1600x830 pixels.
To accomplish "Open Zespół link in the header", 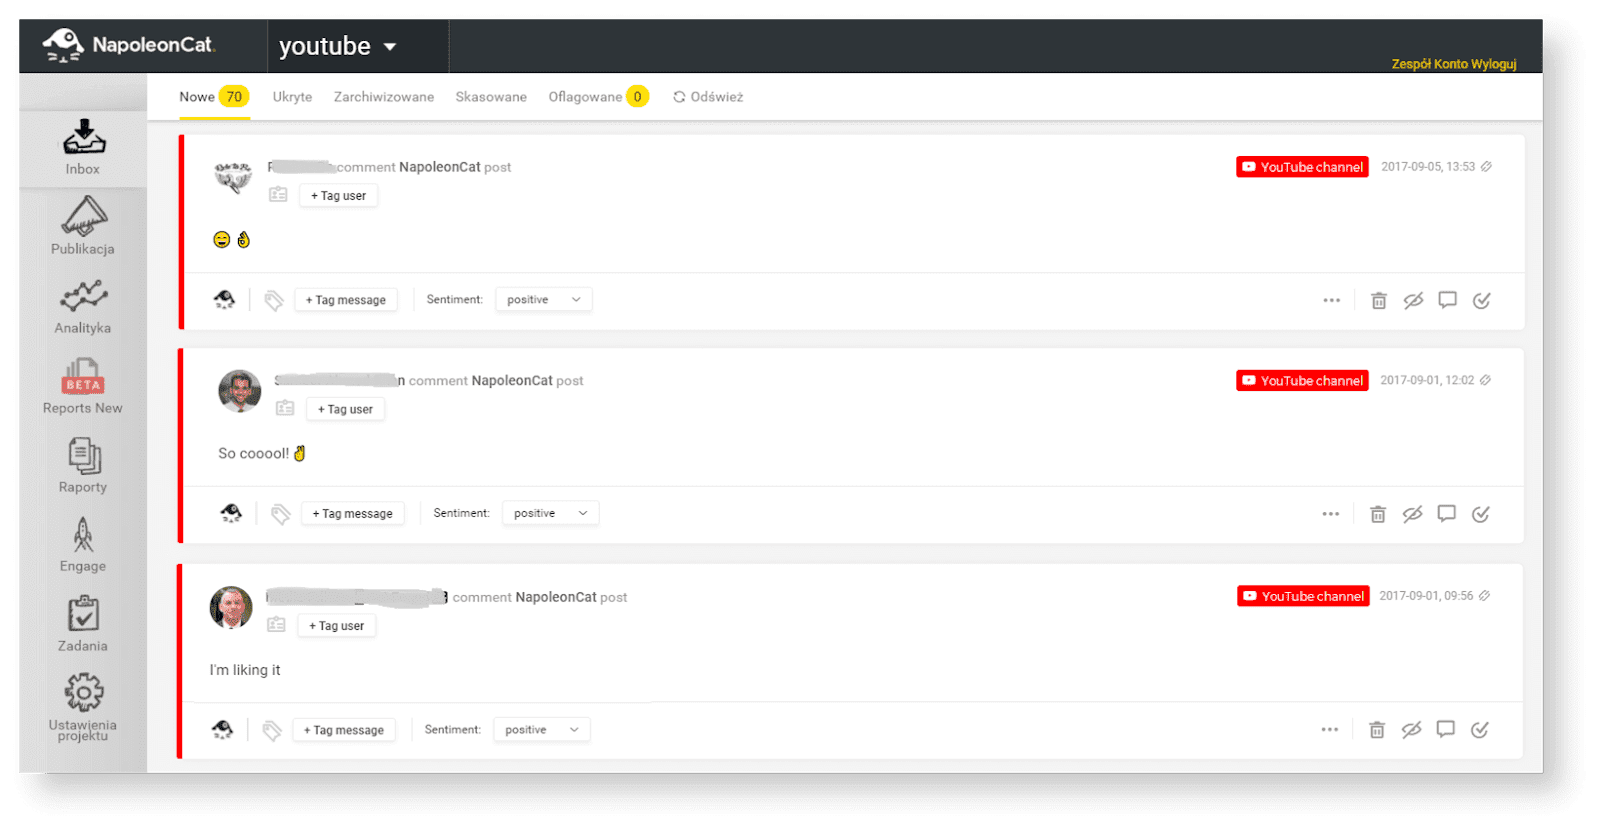I will click(1411, 64).
